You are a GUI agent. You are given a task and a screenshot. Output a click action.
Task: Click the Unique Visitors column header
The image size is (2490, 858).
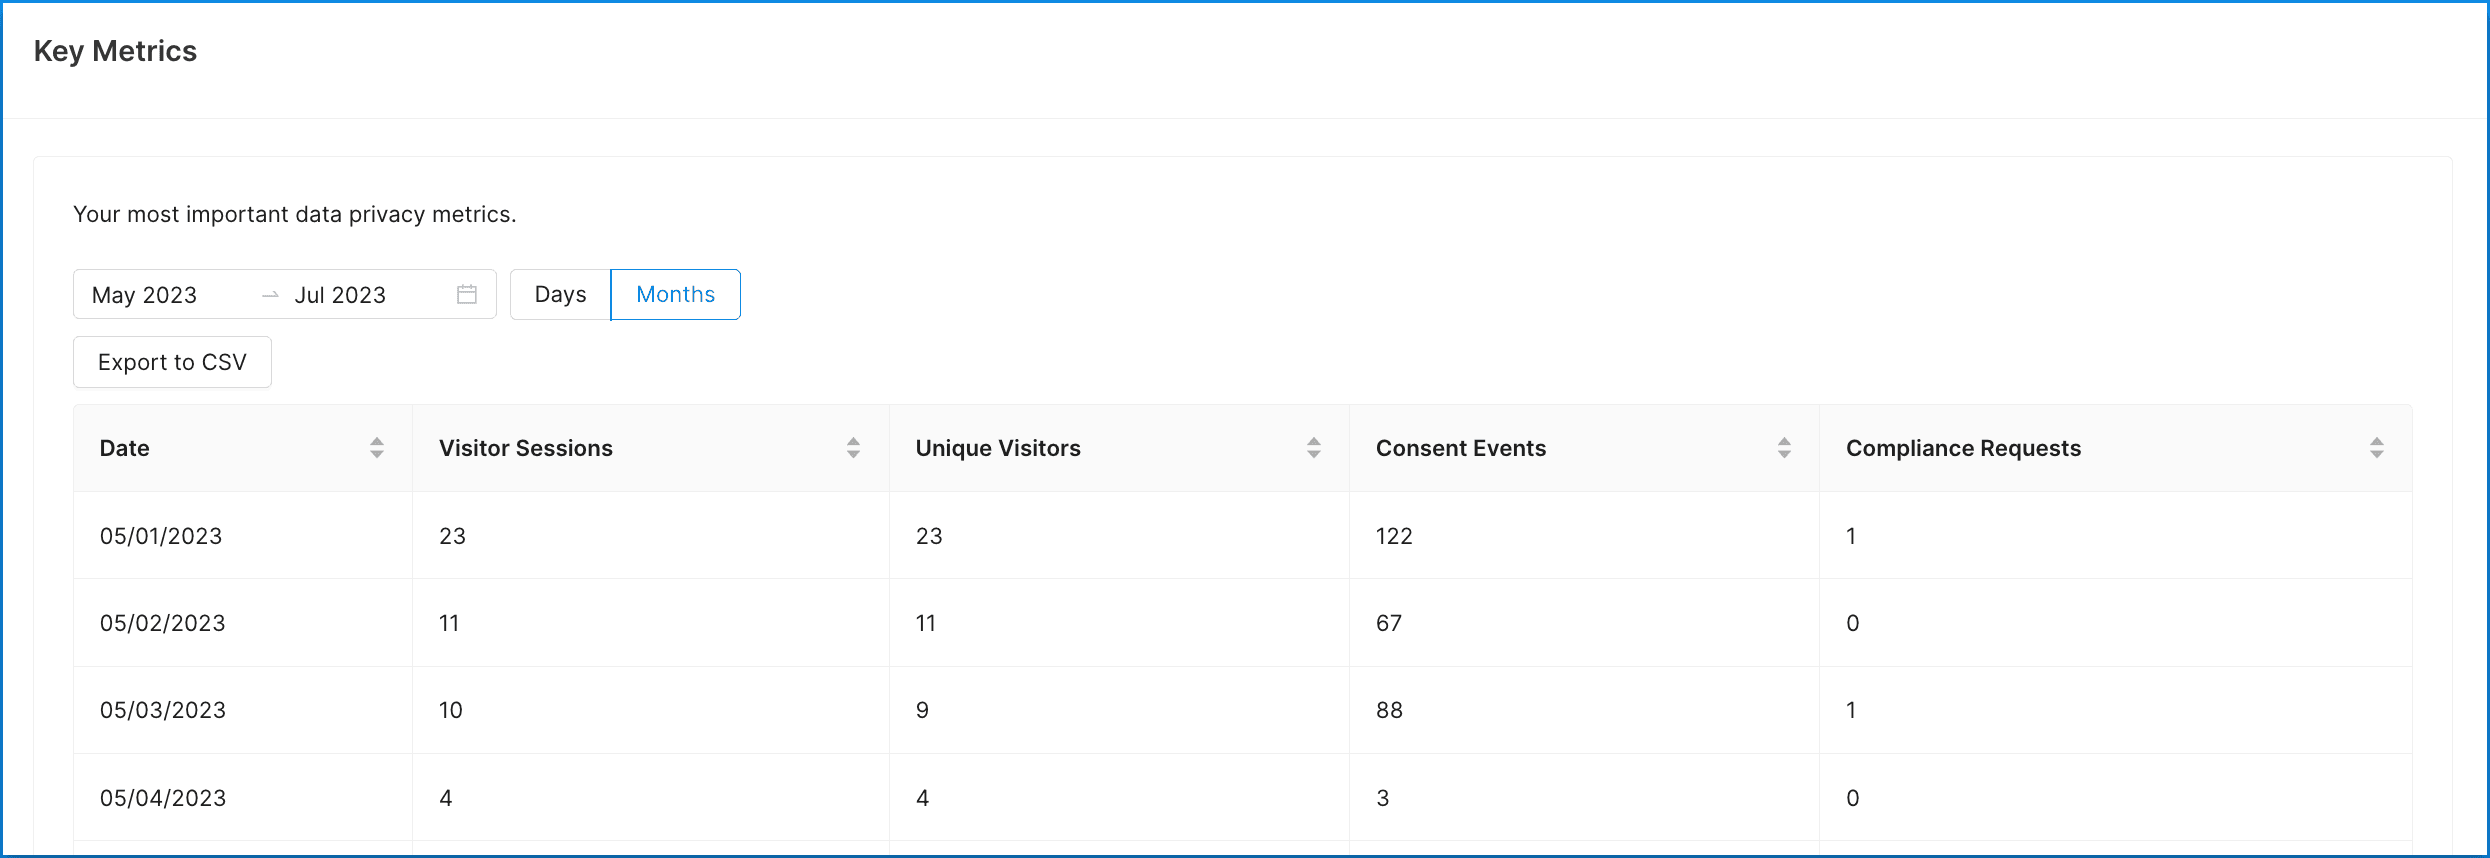pos(998,448)
